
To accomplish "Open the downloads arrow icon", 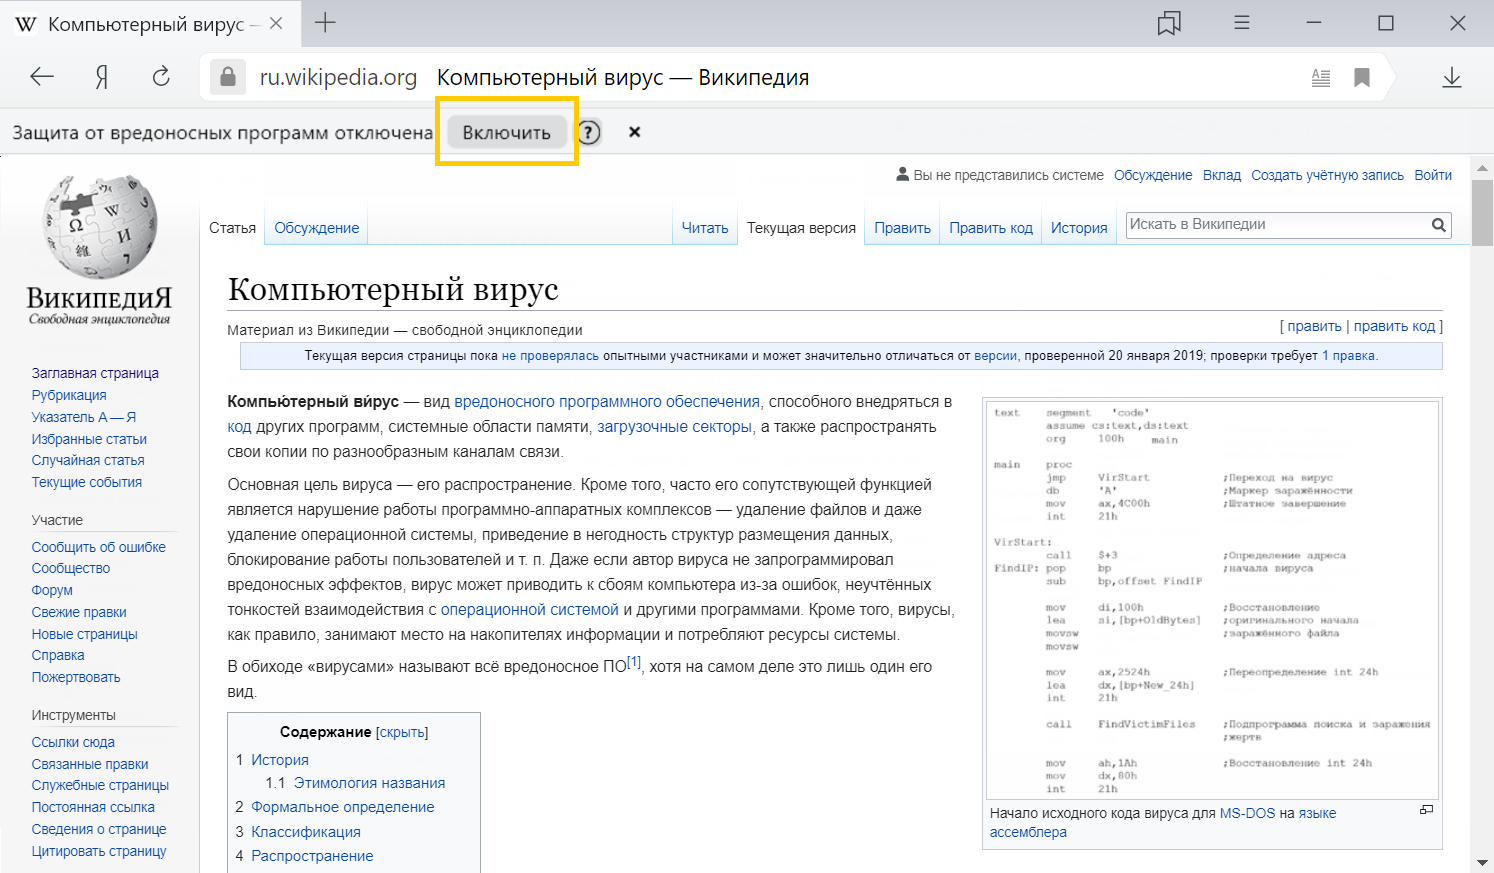I will (x=1452, y=77).
